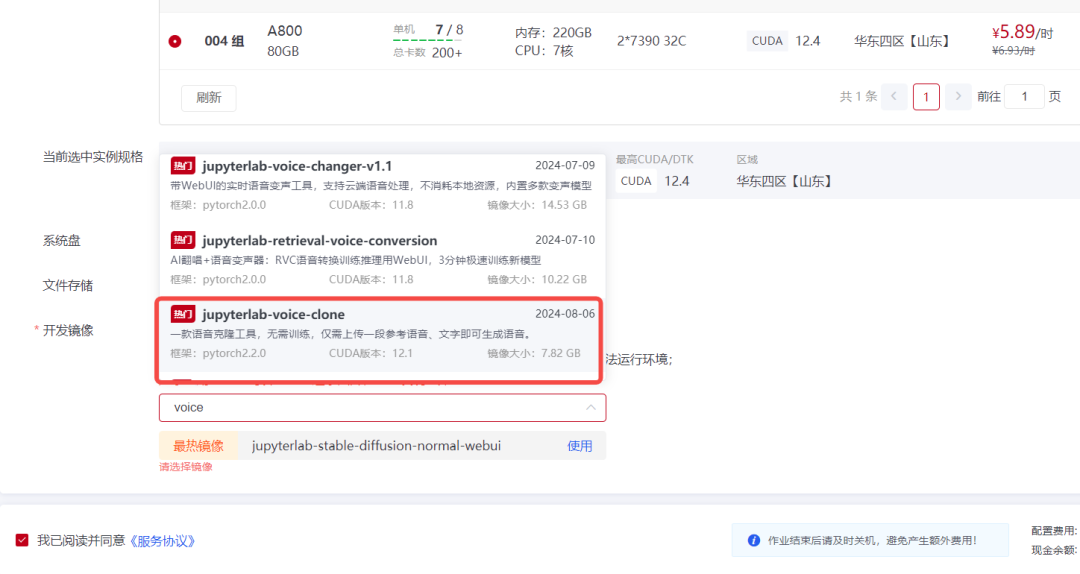
Task: Open the 《服务协议》 link
Action: [x=162, y=541]
